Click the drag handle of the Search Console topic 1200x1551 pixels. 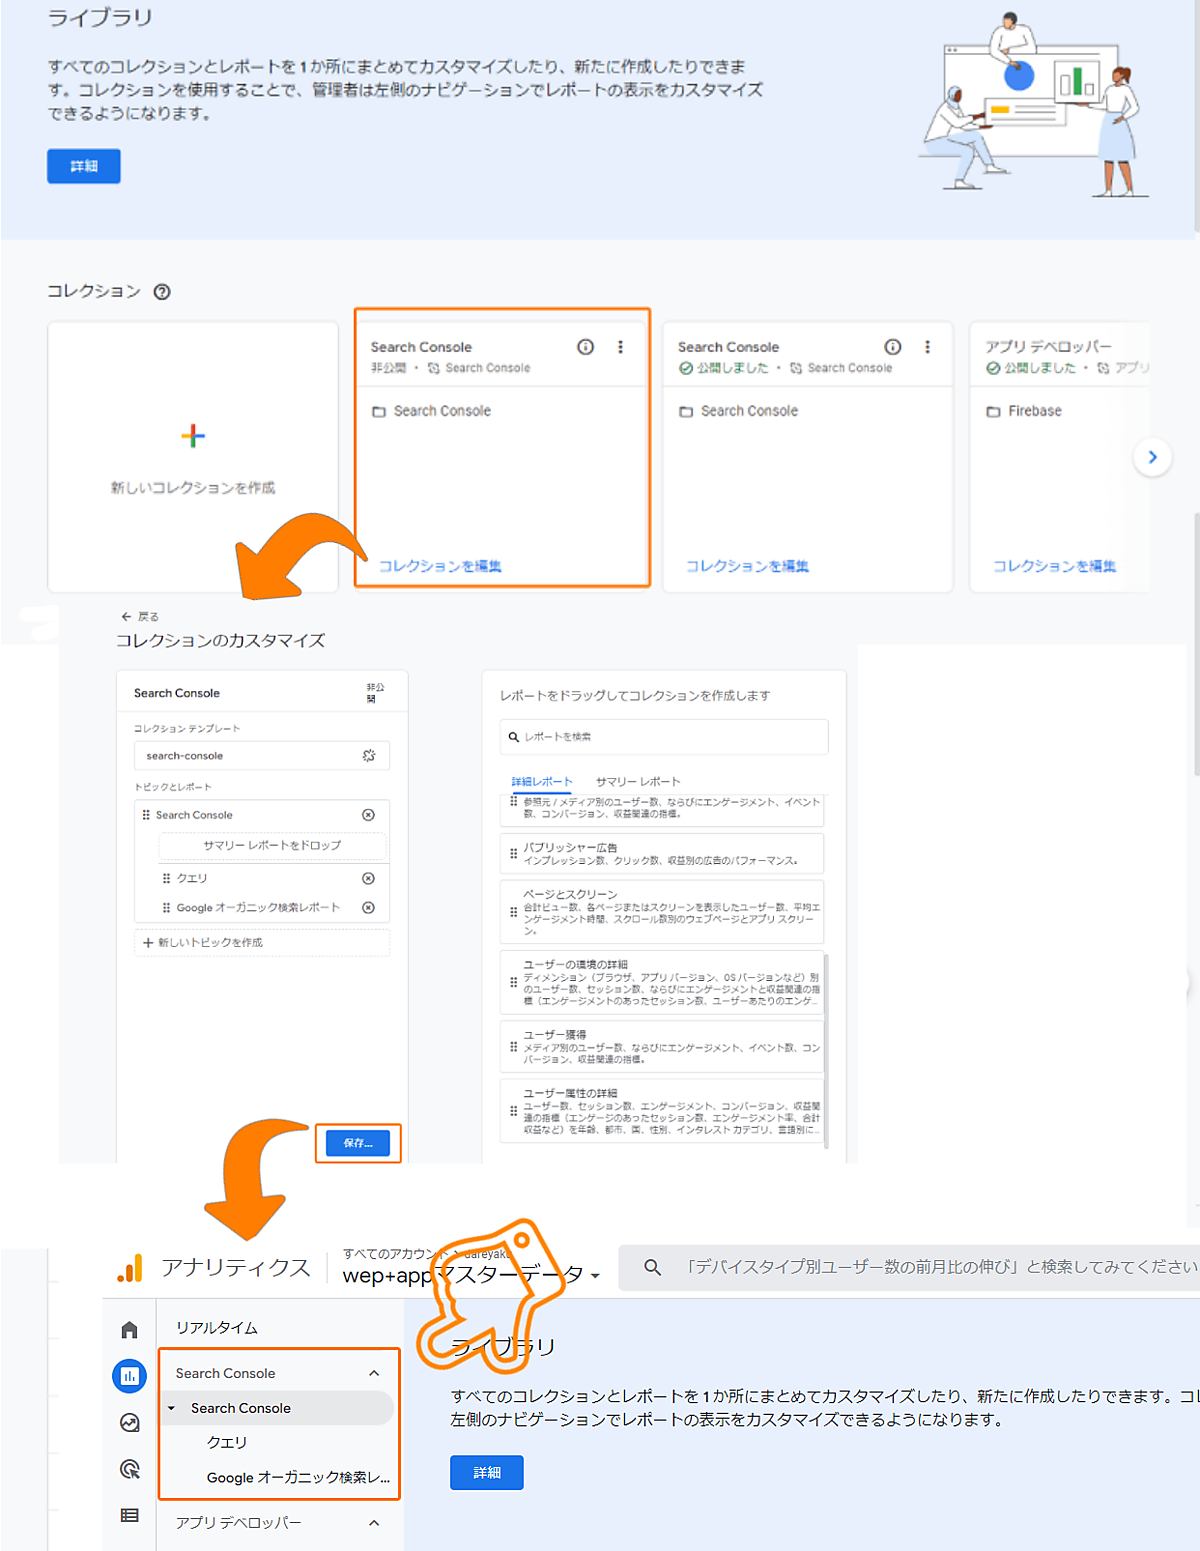[x=146, y=815]
